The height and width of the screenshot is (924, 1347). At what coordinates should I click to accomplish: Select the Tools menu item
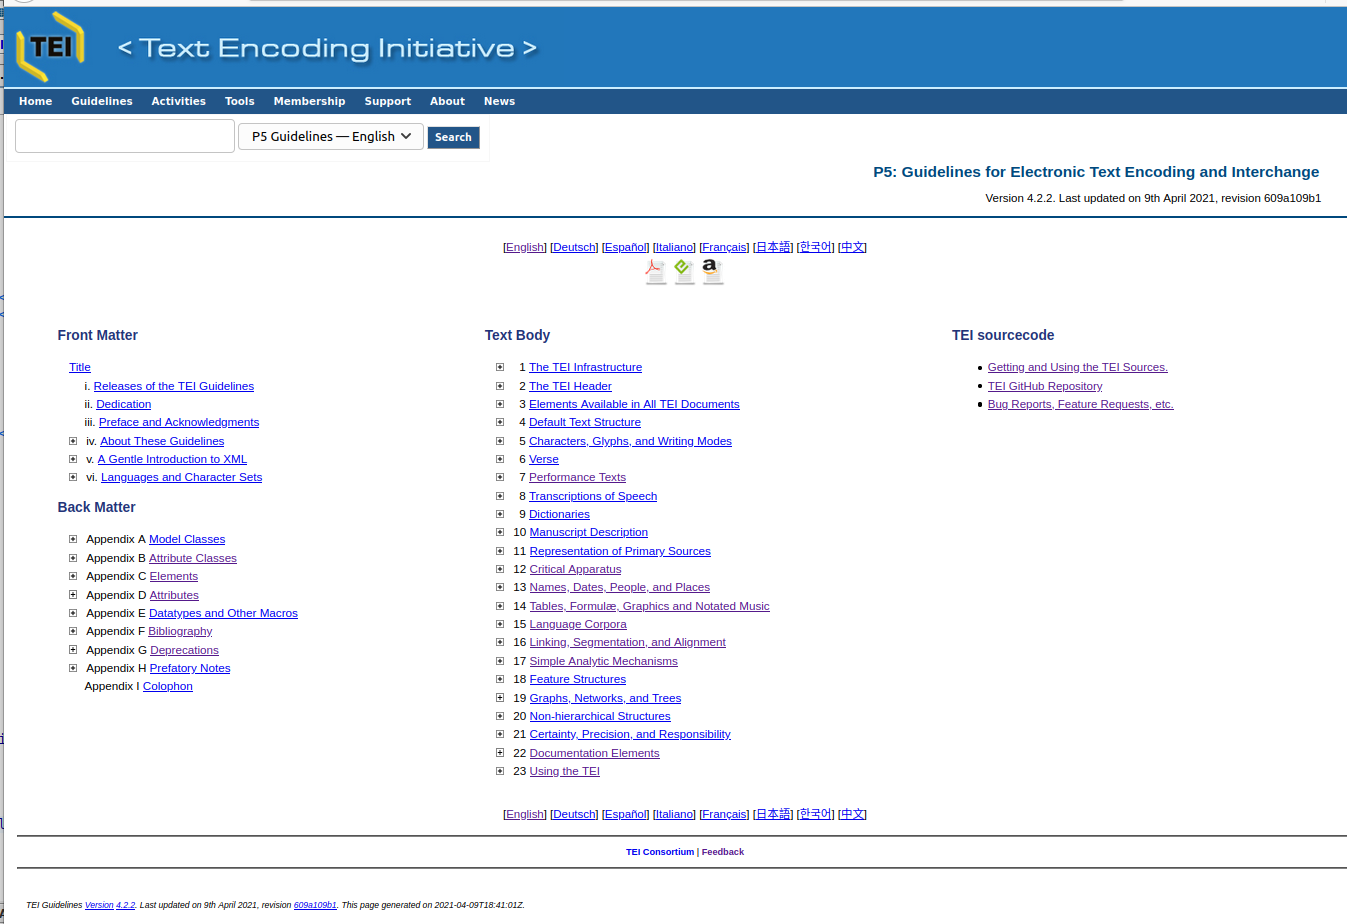pos(239,101)
